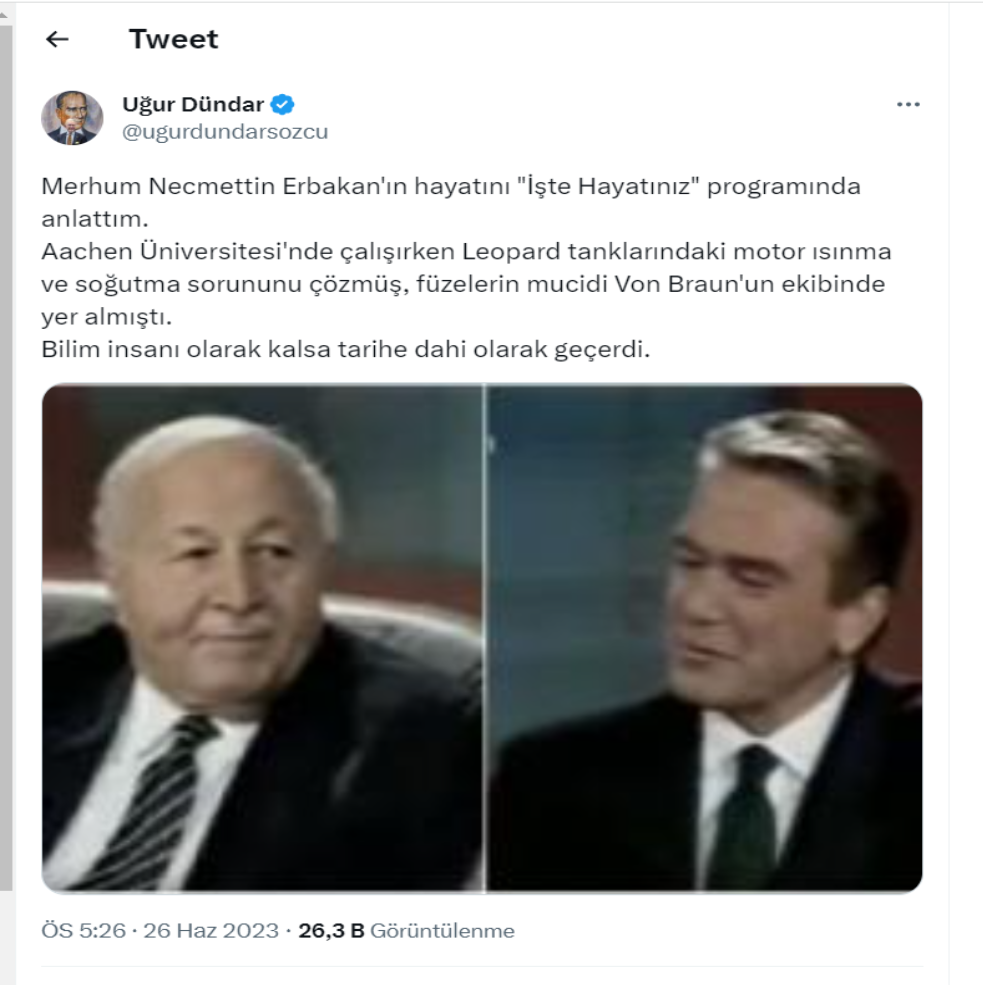Go back using the left arrow
This screenshot has width=983, height=985.
coord(57,40)
